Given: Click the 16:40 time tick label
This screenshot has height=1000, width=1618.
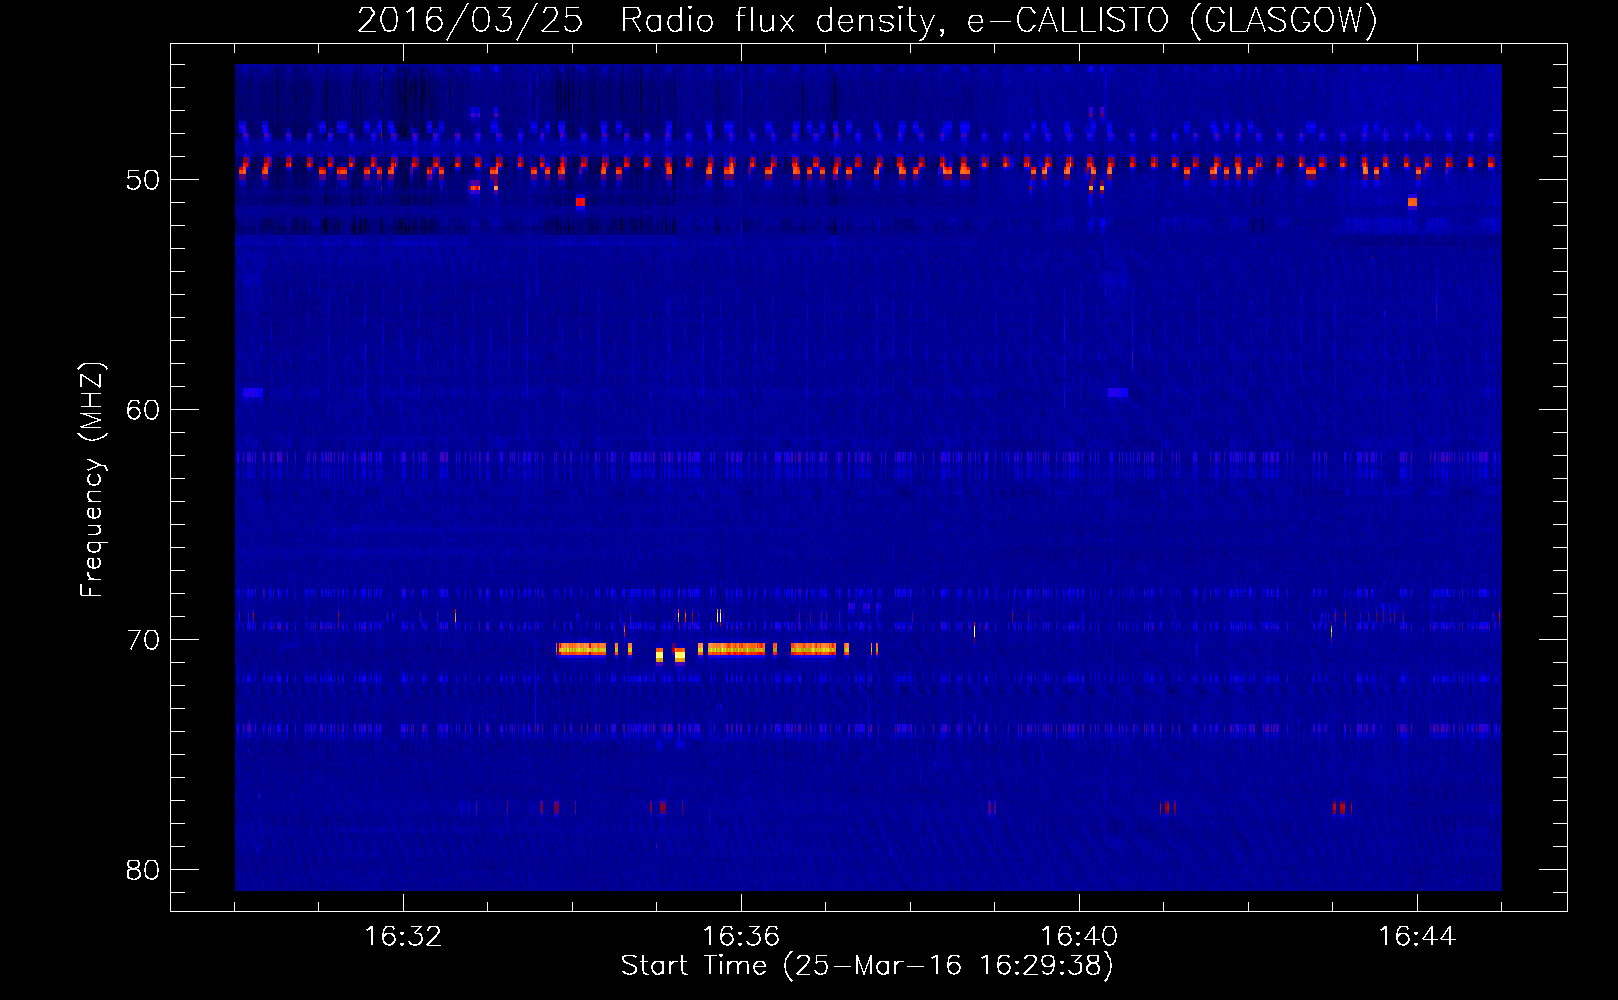Looking at the screenshot, I should pyautogui.click(x=1079, y=937).
